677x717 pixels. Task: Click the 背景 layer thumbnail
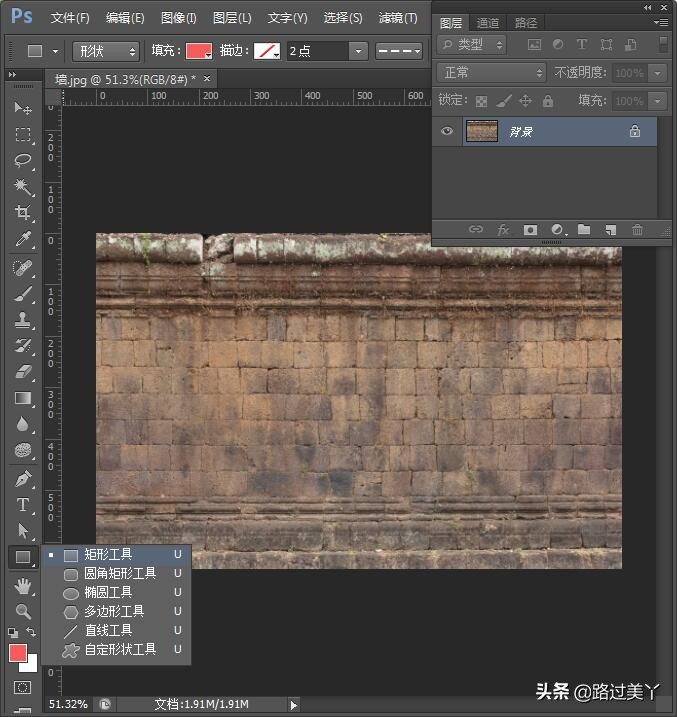tap(482, 131)
